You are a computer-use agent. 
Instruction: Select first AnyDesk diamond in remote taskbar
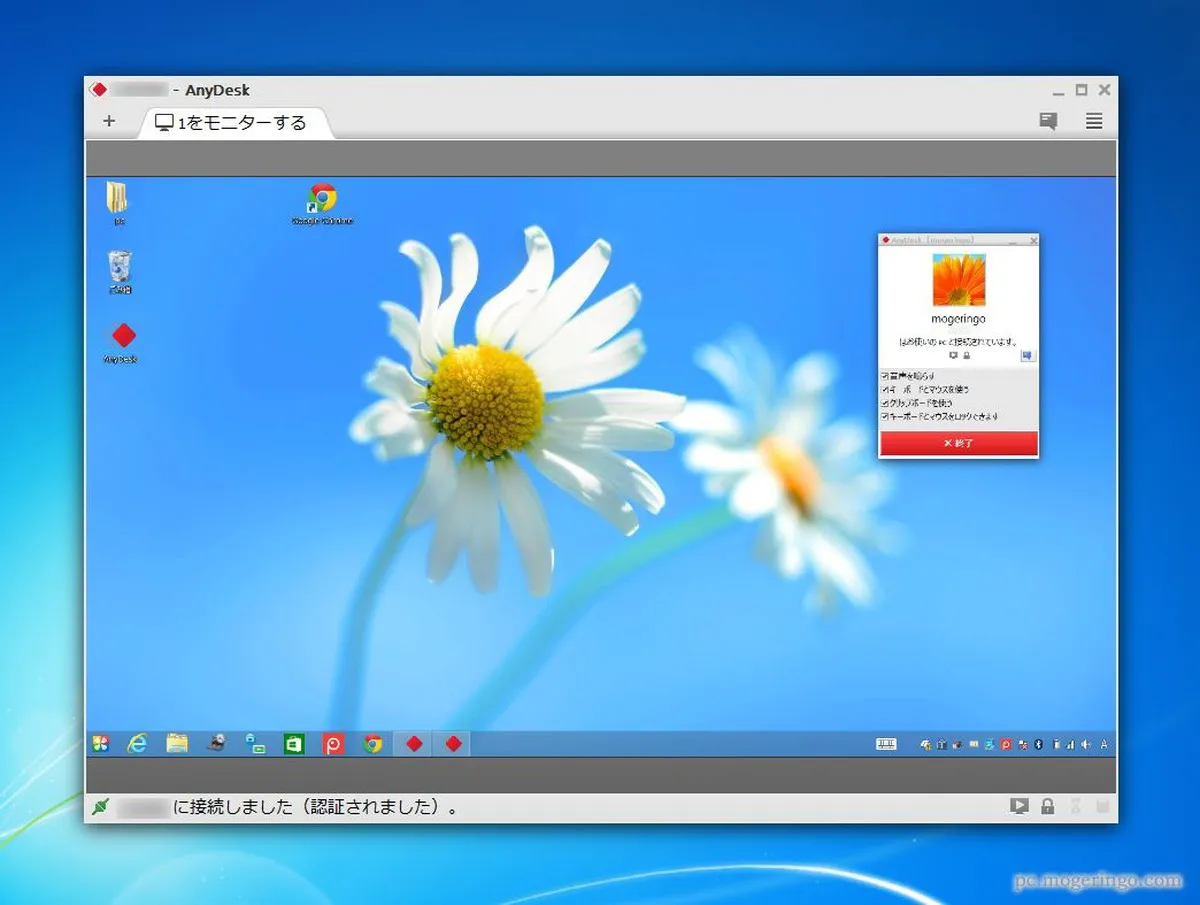point(413,744)
